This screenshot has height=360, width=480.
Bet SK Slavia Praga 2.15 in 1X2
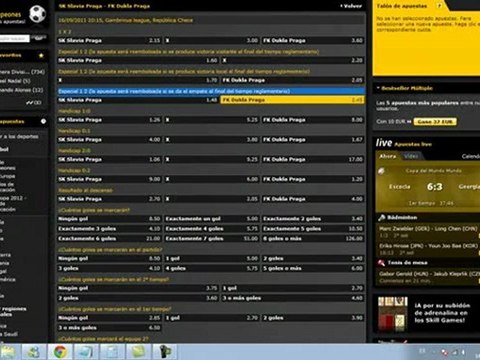tap(109, 40)
